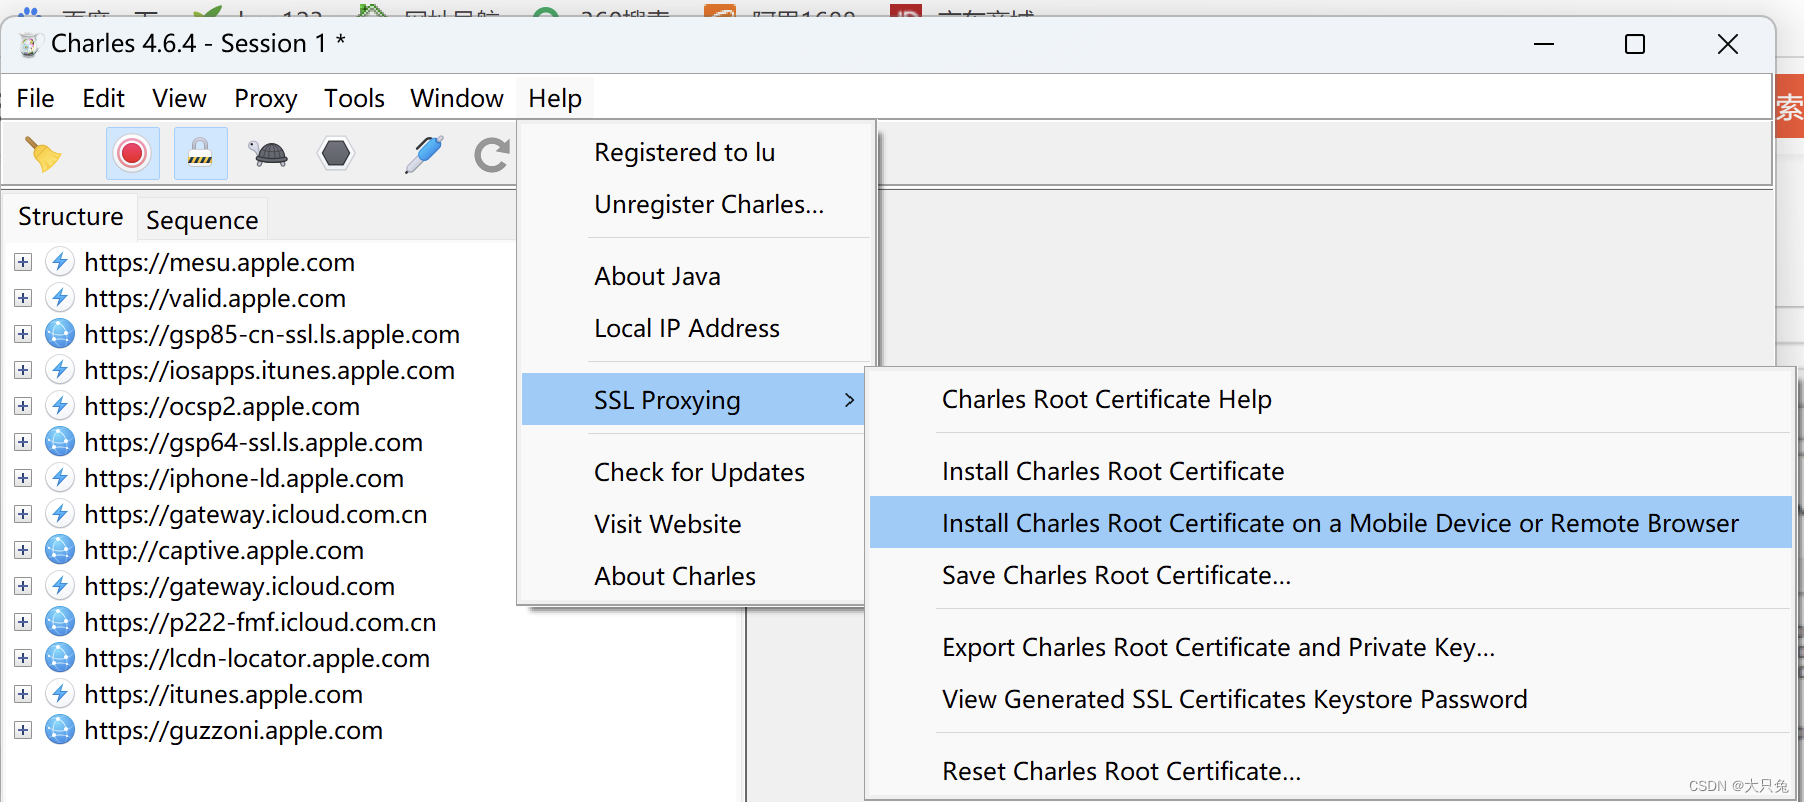Expand the guzzoni.apple.com node

[23, 730]
